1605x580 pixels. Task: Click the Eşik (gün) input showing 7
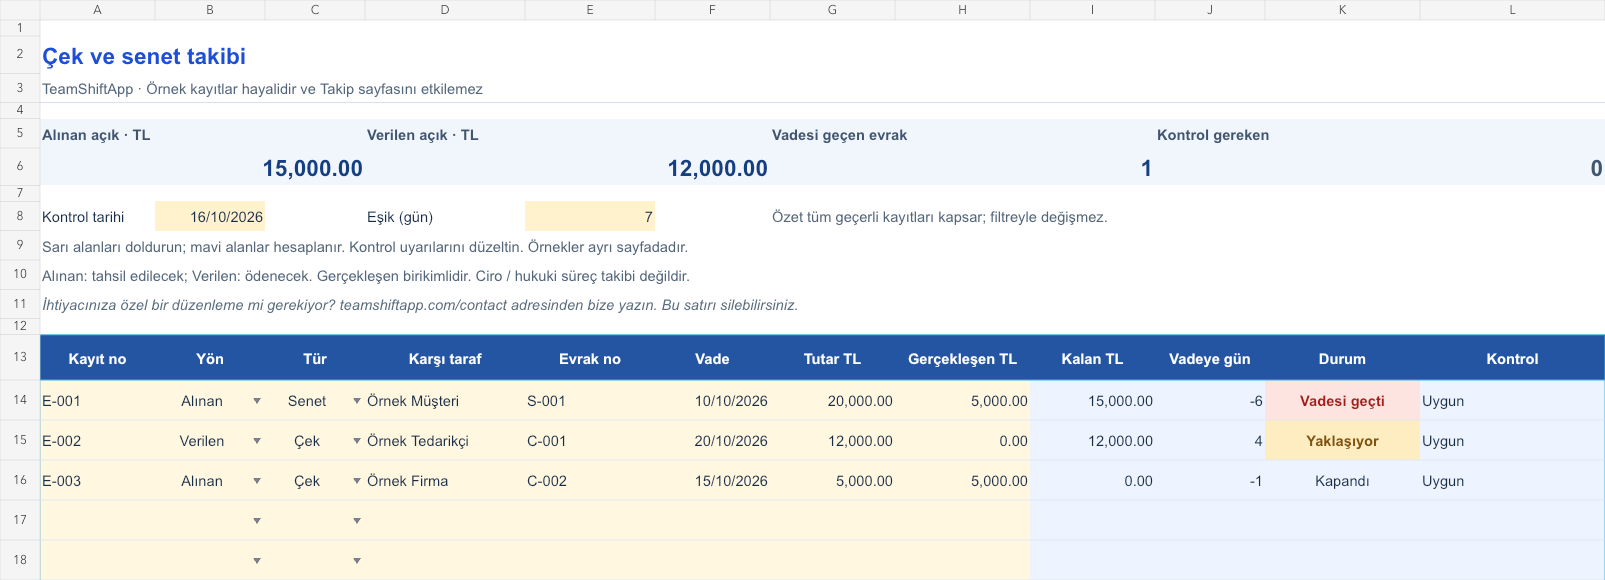590,217
